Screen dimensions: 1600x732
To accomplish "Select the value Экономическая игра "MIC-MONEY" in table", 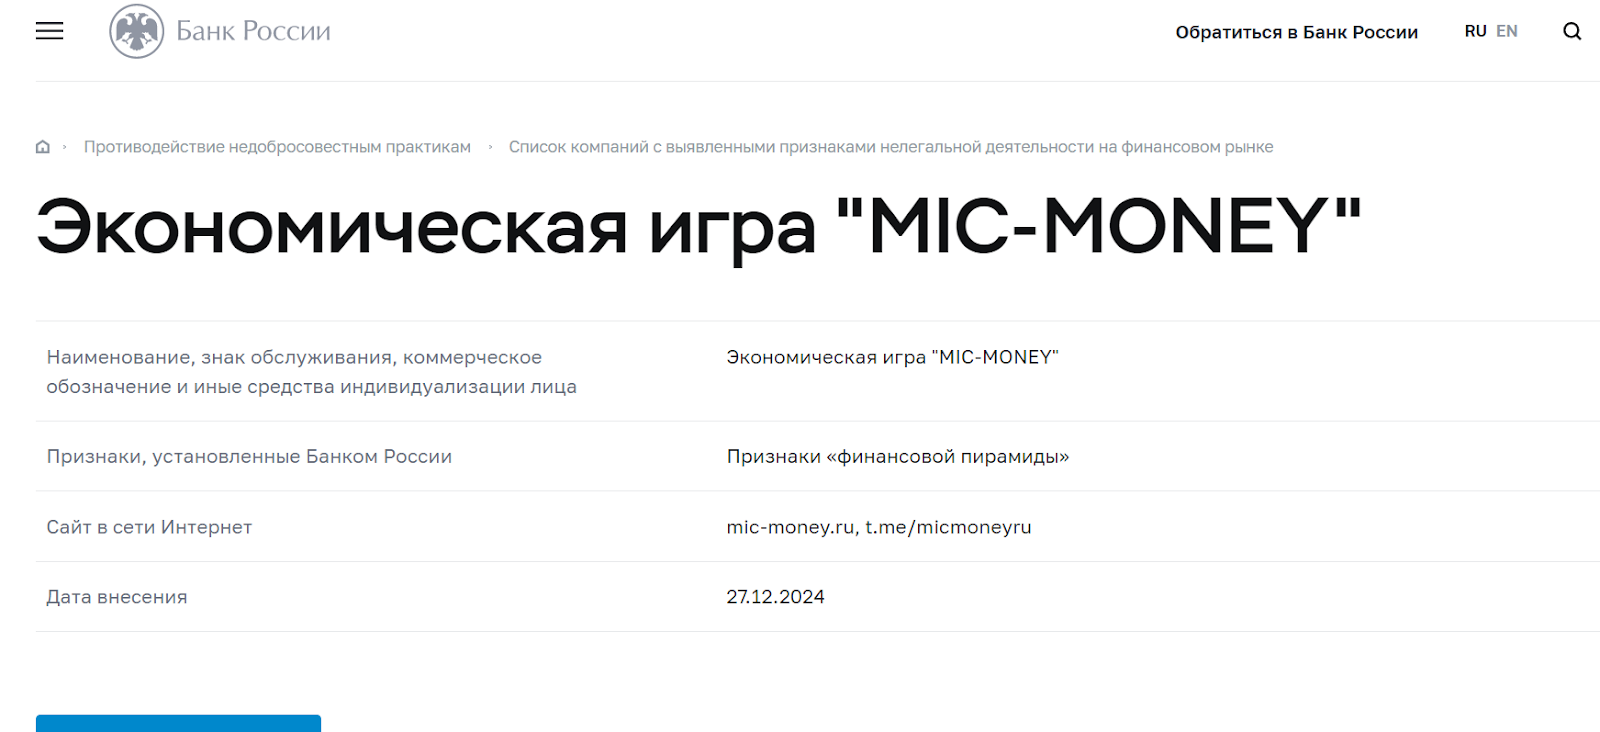I will [892, 357].
